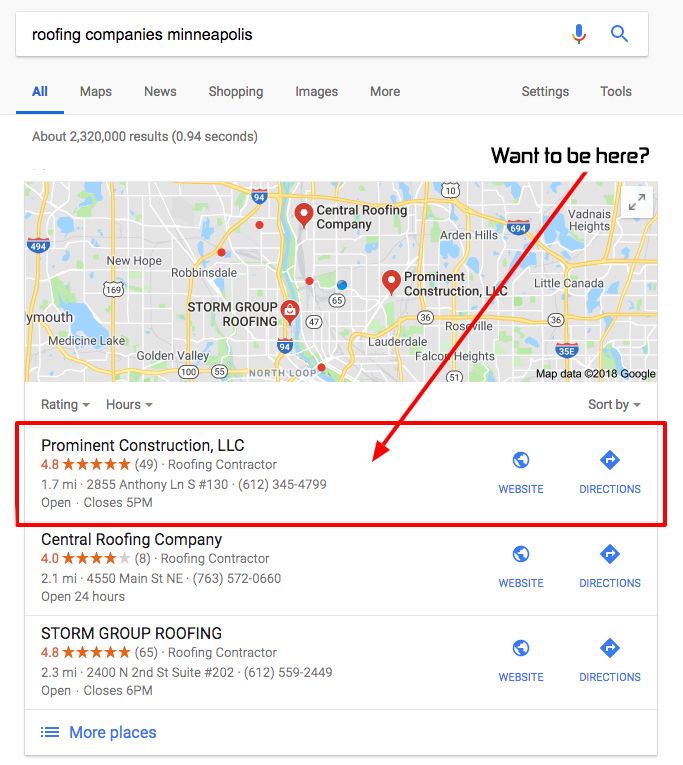Screen dimensions: 683x765
Task: Open the Hours filter dropdown
Action: tap(129, 404)
